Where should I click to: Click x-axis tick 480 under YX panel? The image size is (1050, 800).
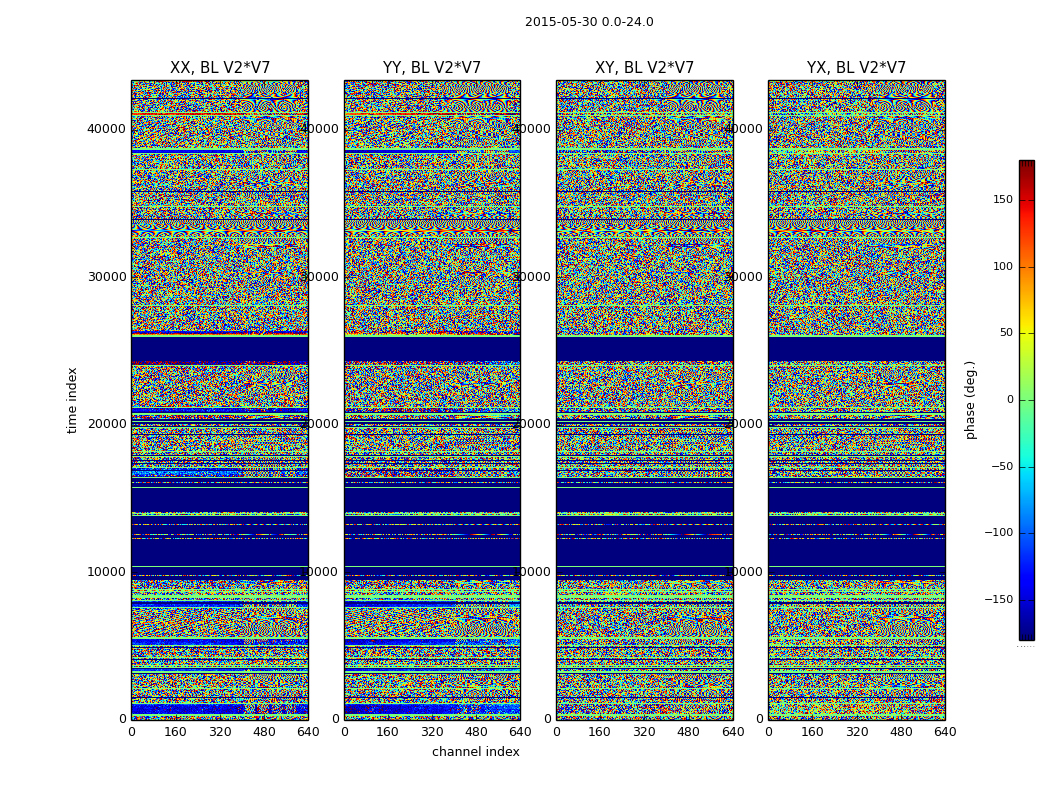tap(901, 732)
